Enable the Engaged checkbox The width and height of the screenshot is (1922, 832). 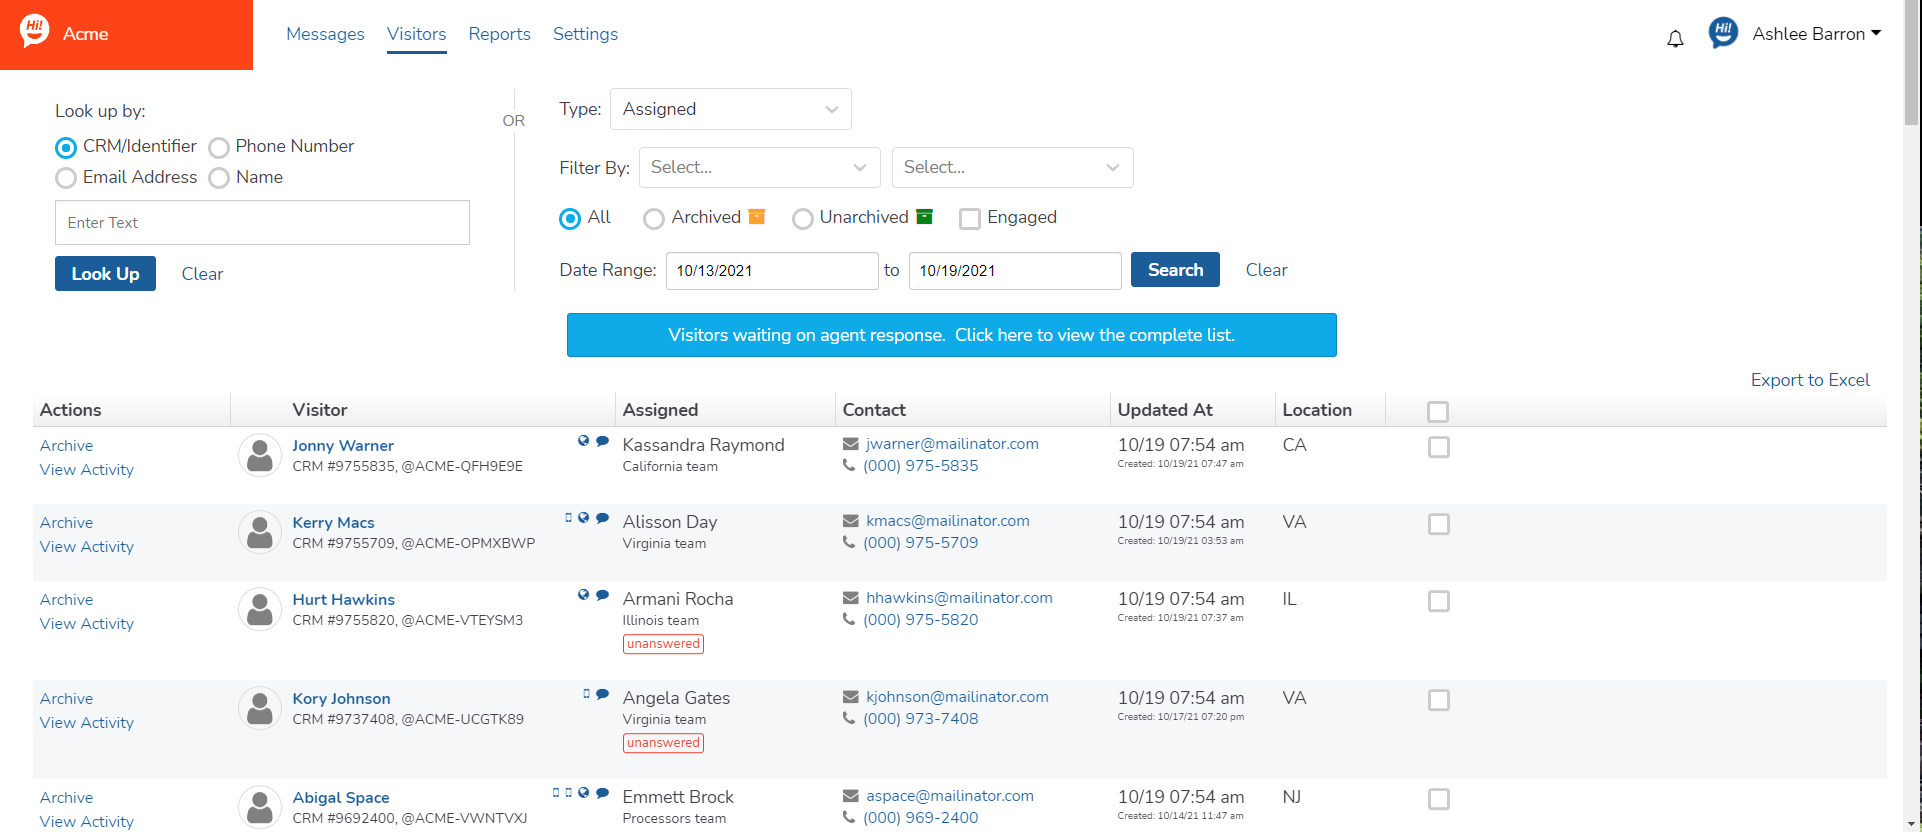click(969, 219)
